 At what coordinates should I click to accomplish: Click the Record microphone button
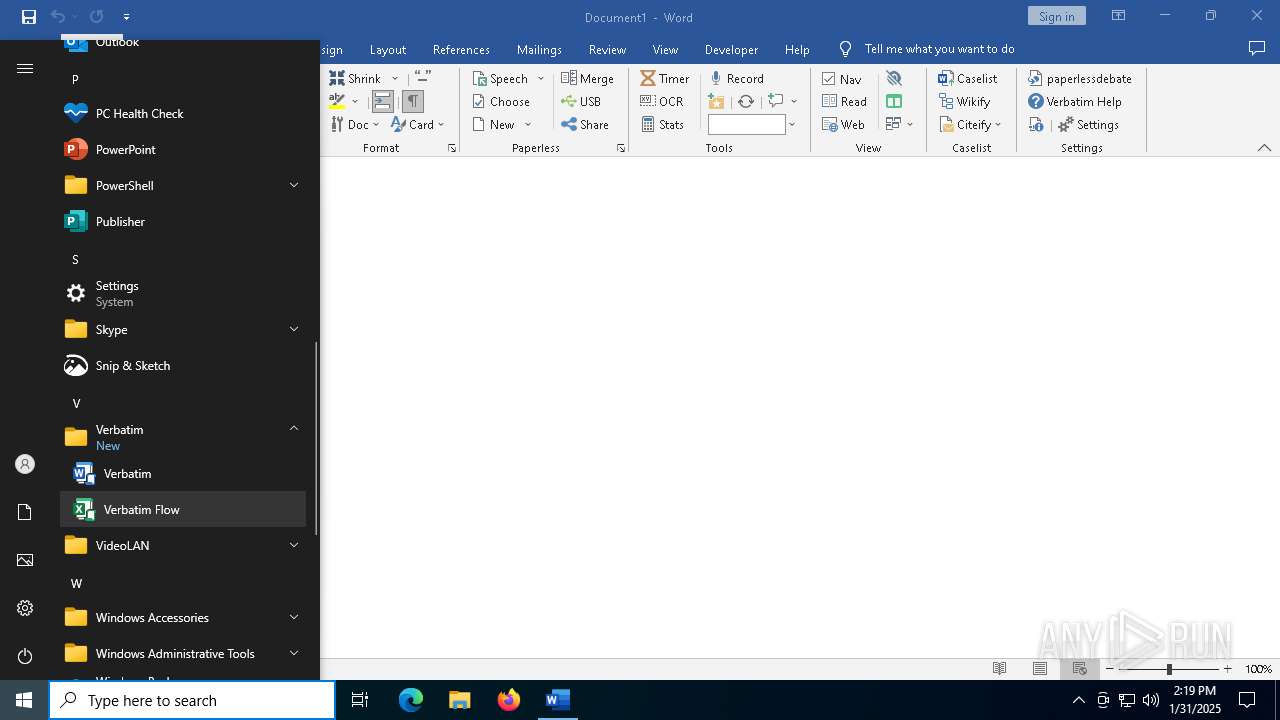[737, 78]
